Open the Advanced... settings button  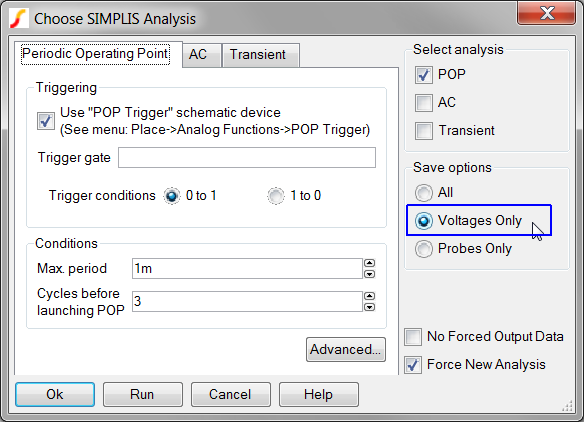(346, 350)
